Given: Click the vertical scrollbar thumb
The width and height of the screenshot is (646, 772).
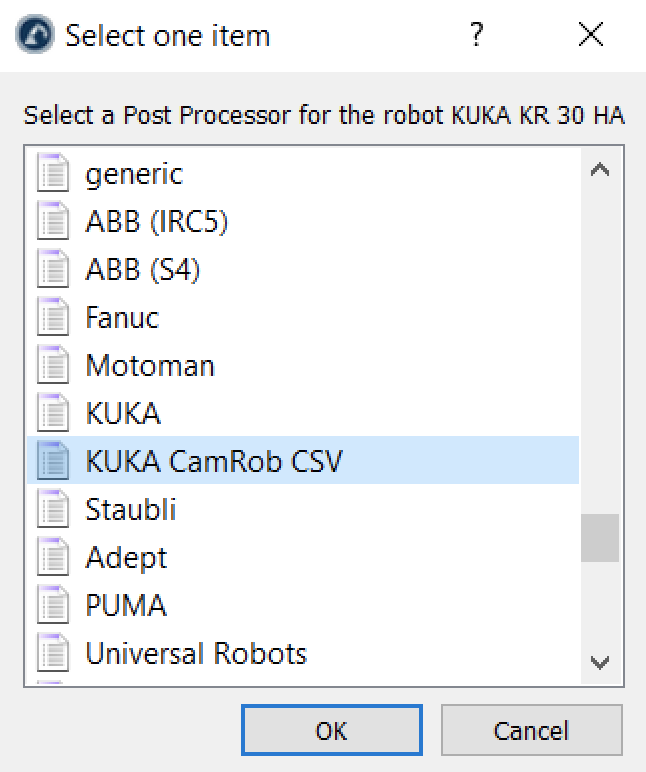Looking at the screenshot, I should [x=600, y=538].
